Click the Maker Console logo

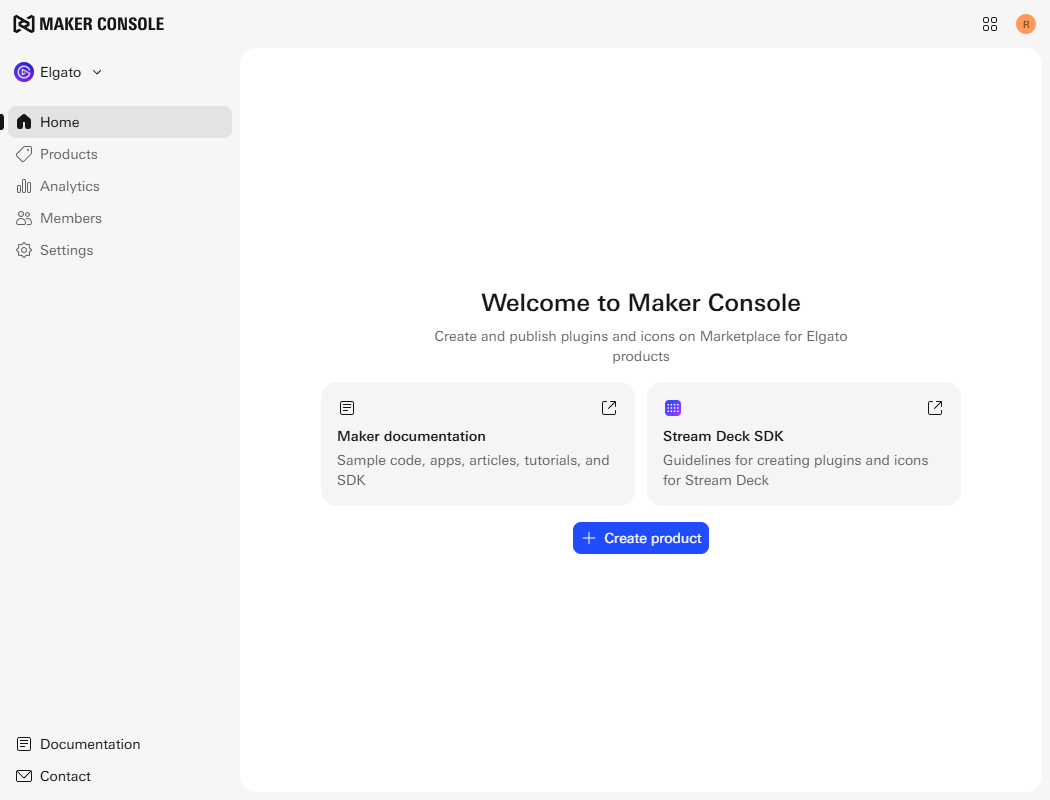88,24
